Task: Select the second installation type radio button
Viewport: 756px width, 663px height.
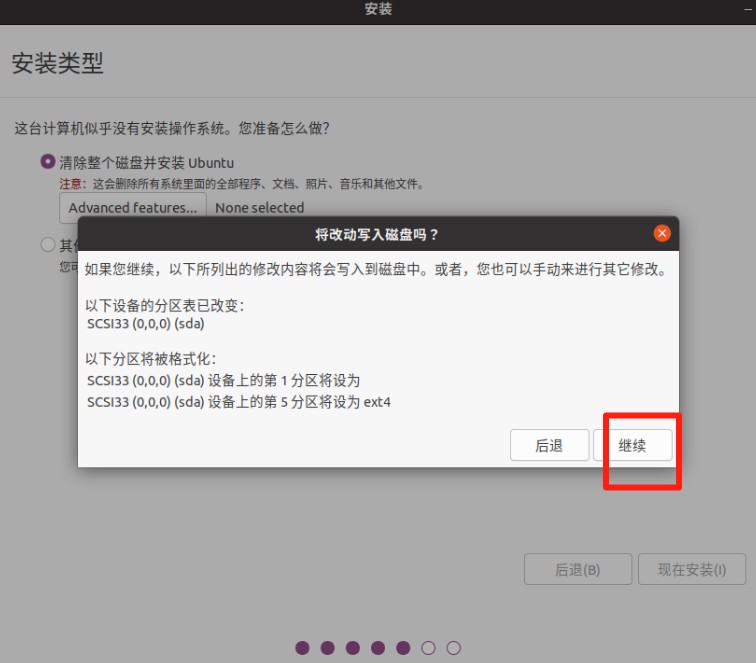Action: [x=48, y=244]
